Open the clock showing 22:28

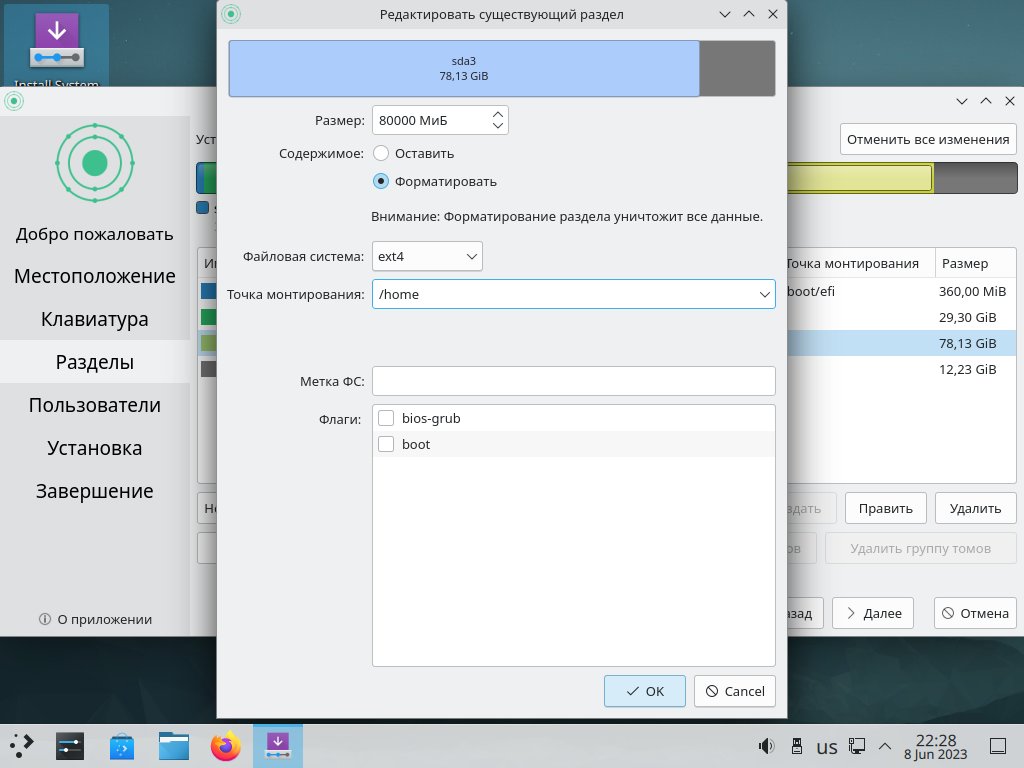pyautogui.click(x=936, y=746)
